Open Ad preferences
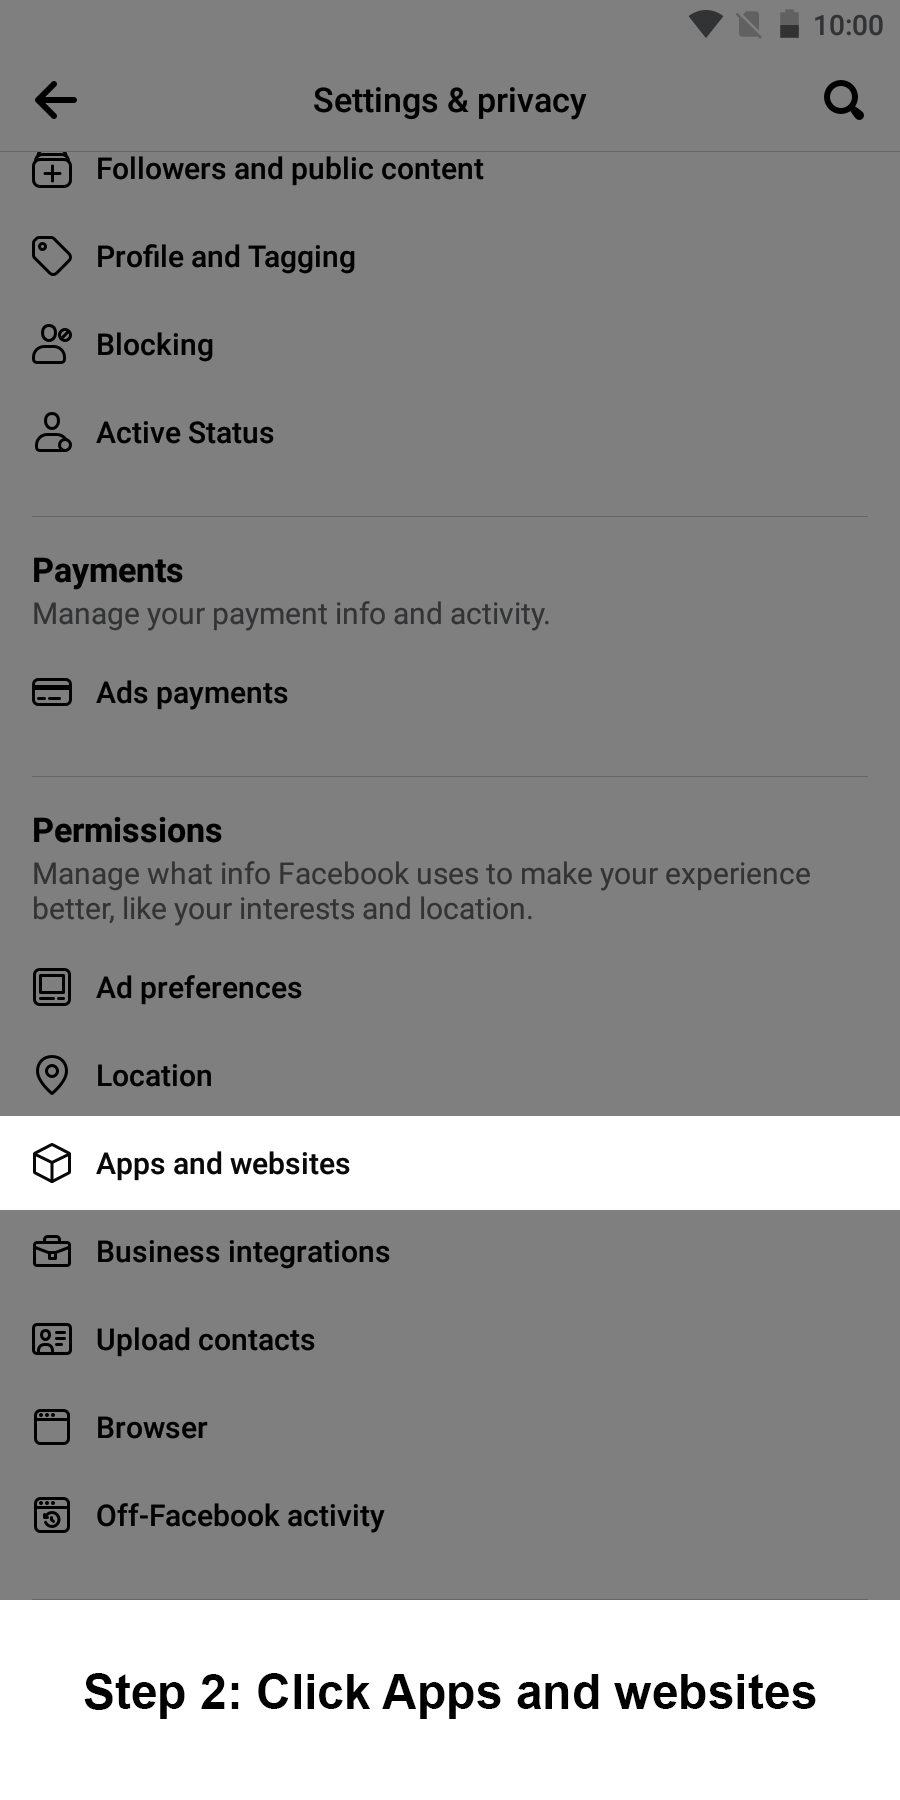The image size is (900, 1800). [x=199, y=988]
